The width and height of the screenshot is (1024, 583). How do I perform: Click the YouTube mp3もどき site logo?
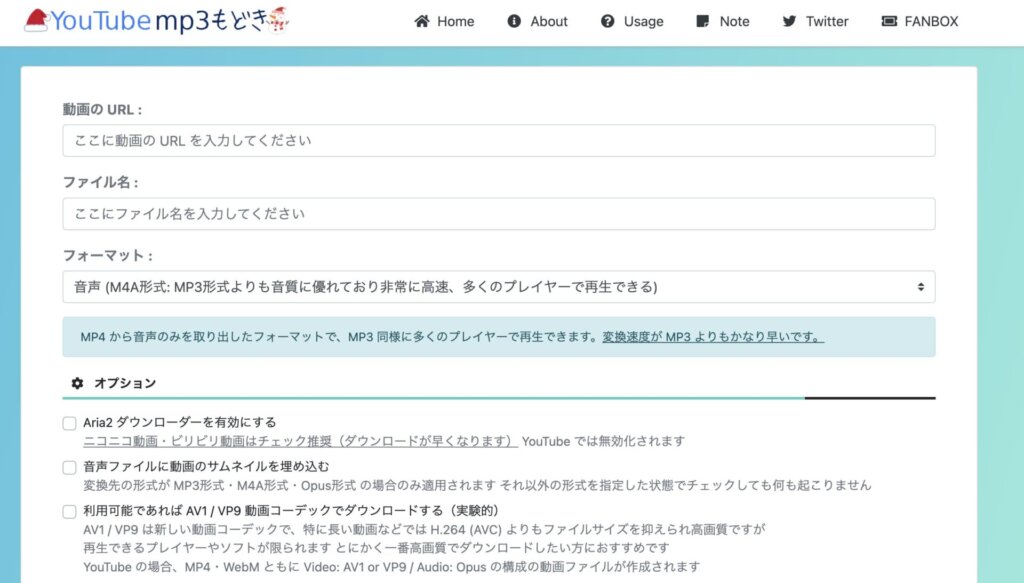[x=157, y=20]
